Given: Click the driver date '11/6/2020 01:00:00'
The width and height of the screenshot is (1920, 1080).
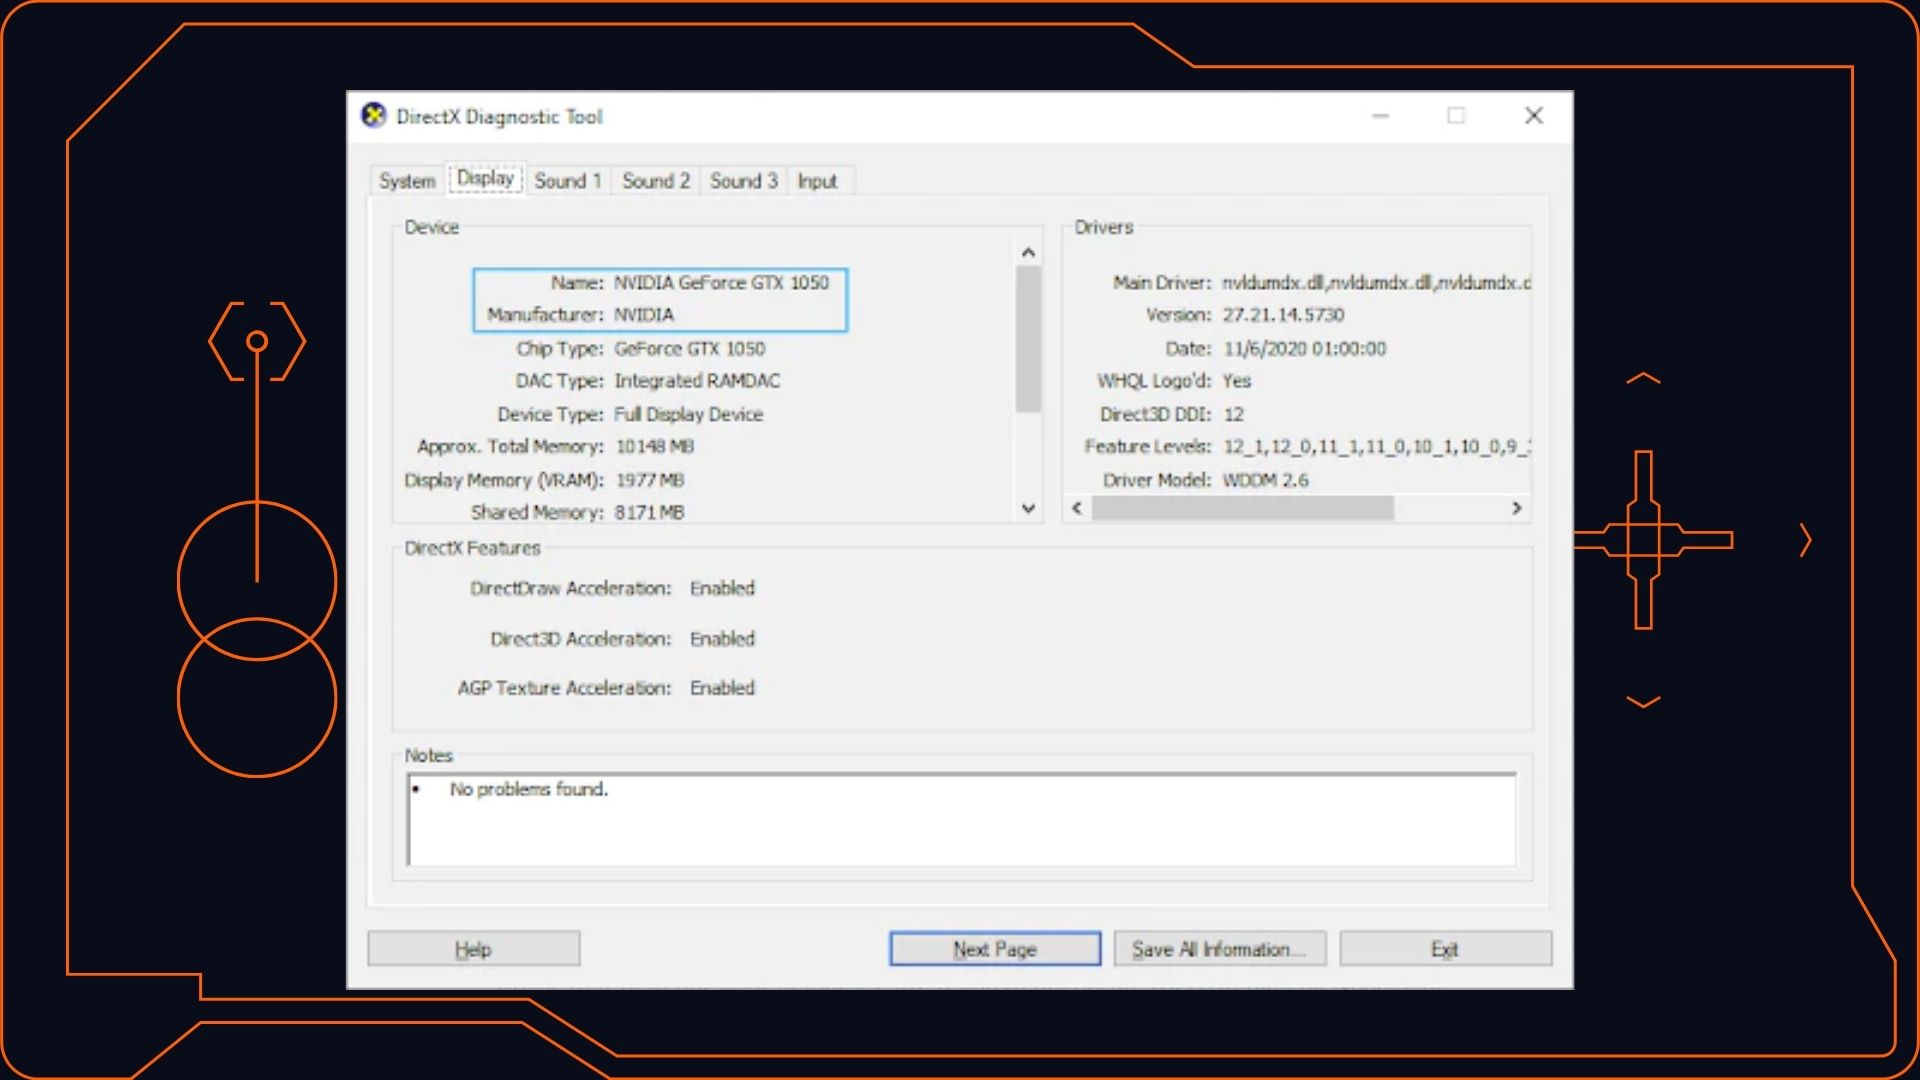Looking at the screenshot, I should (x=1305, y=349).
